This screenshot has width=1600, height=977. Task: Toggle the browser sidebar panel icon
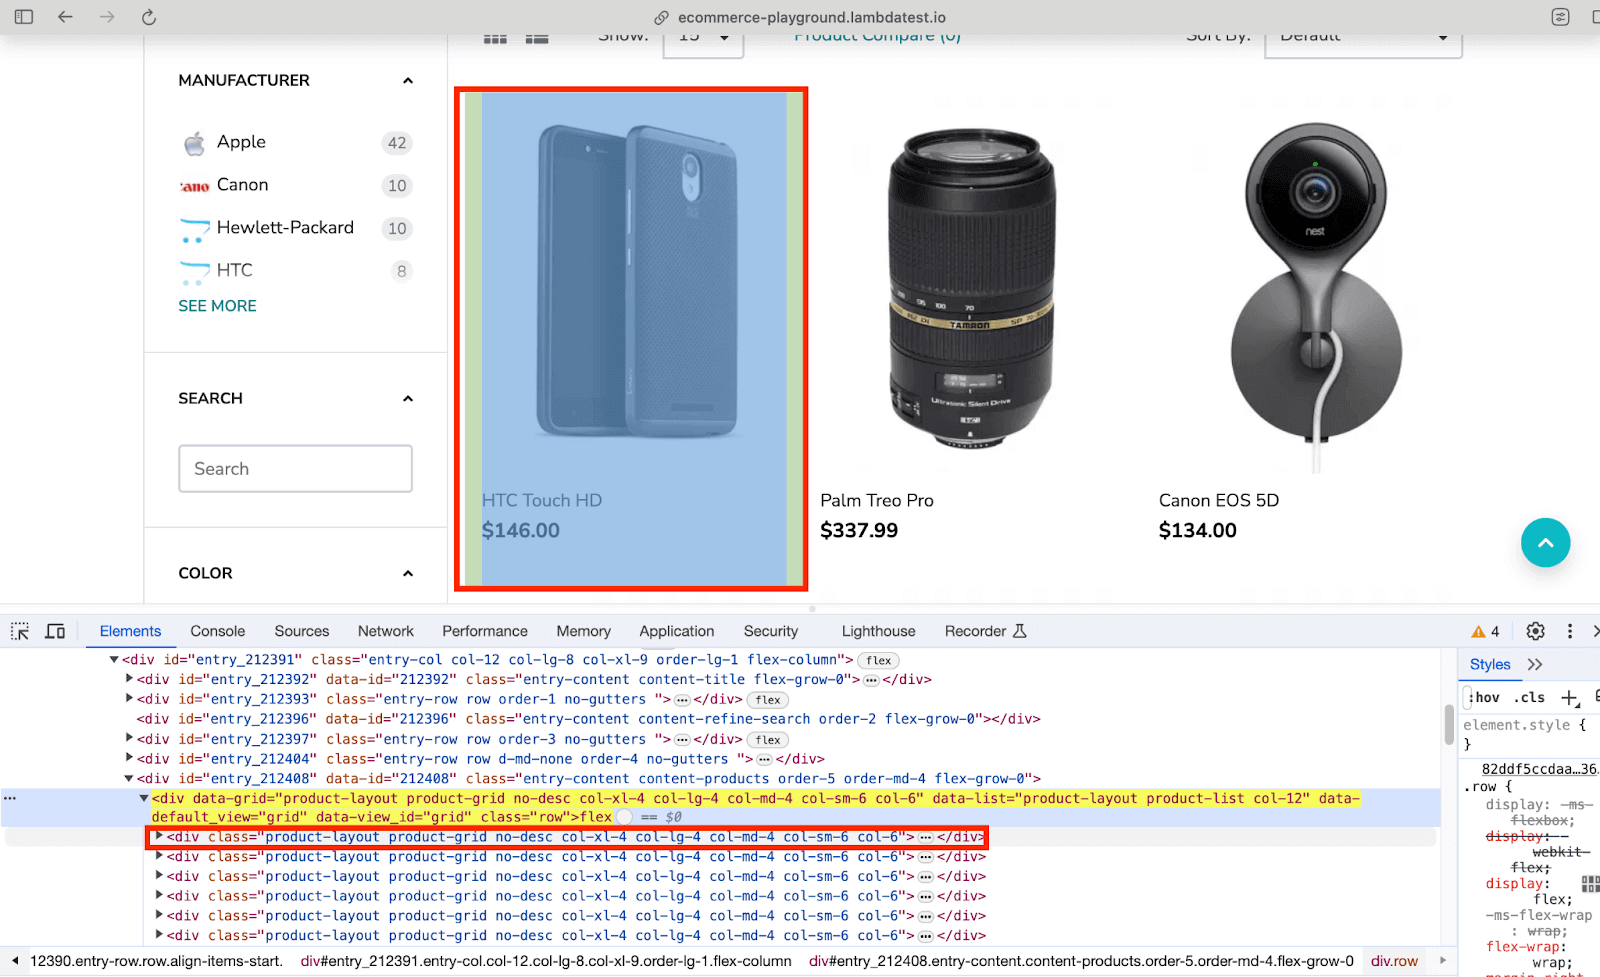click(24, 17)
